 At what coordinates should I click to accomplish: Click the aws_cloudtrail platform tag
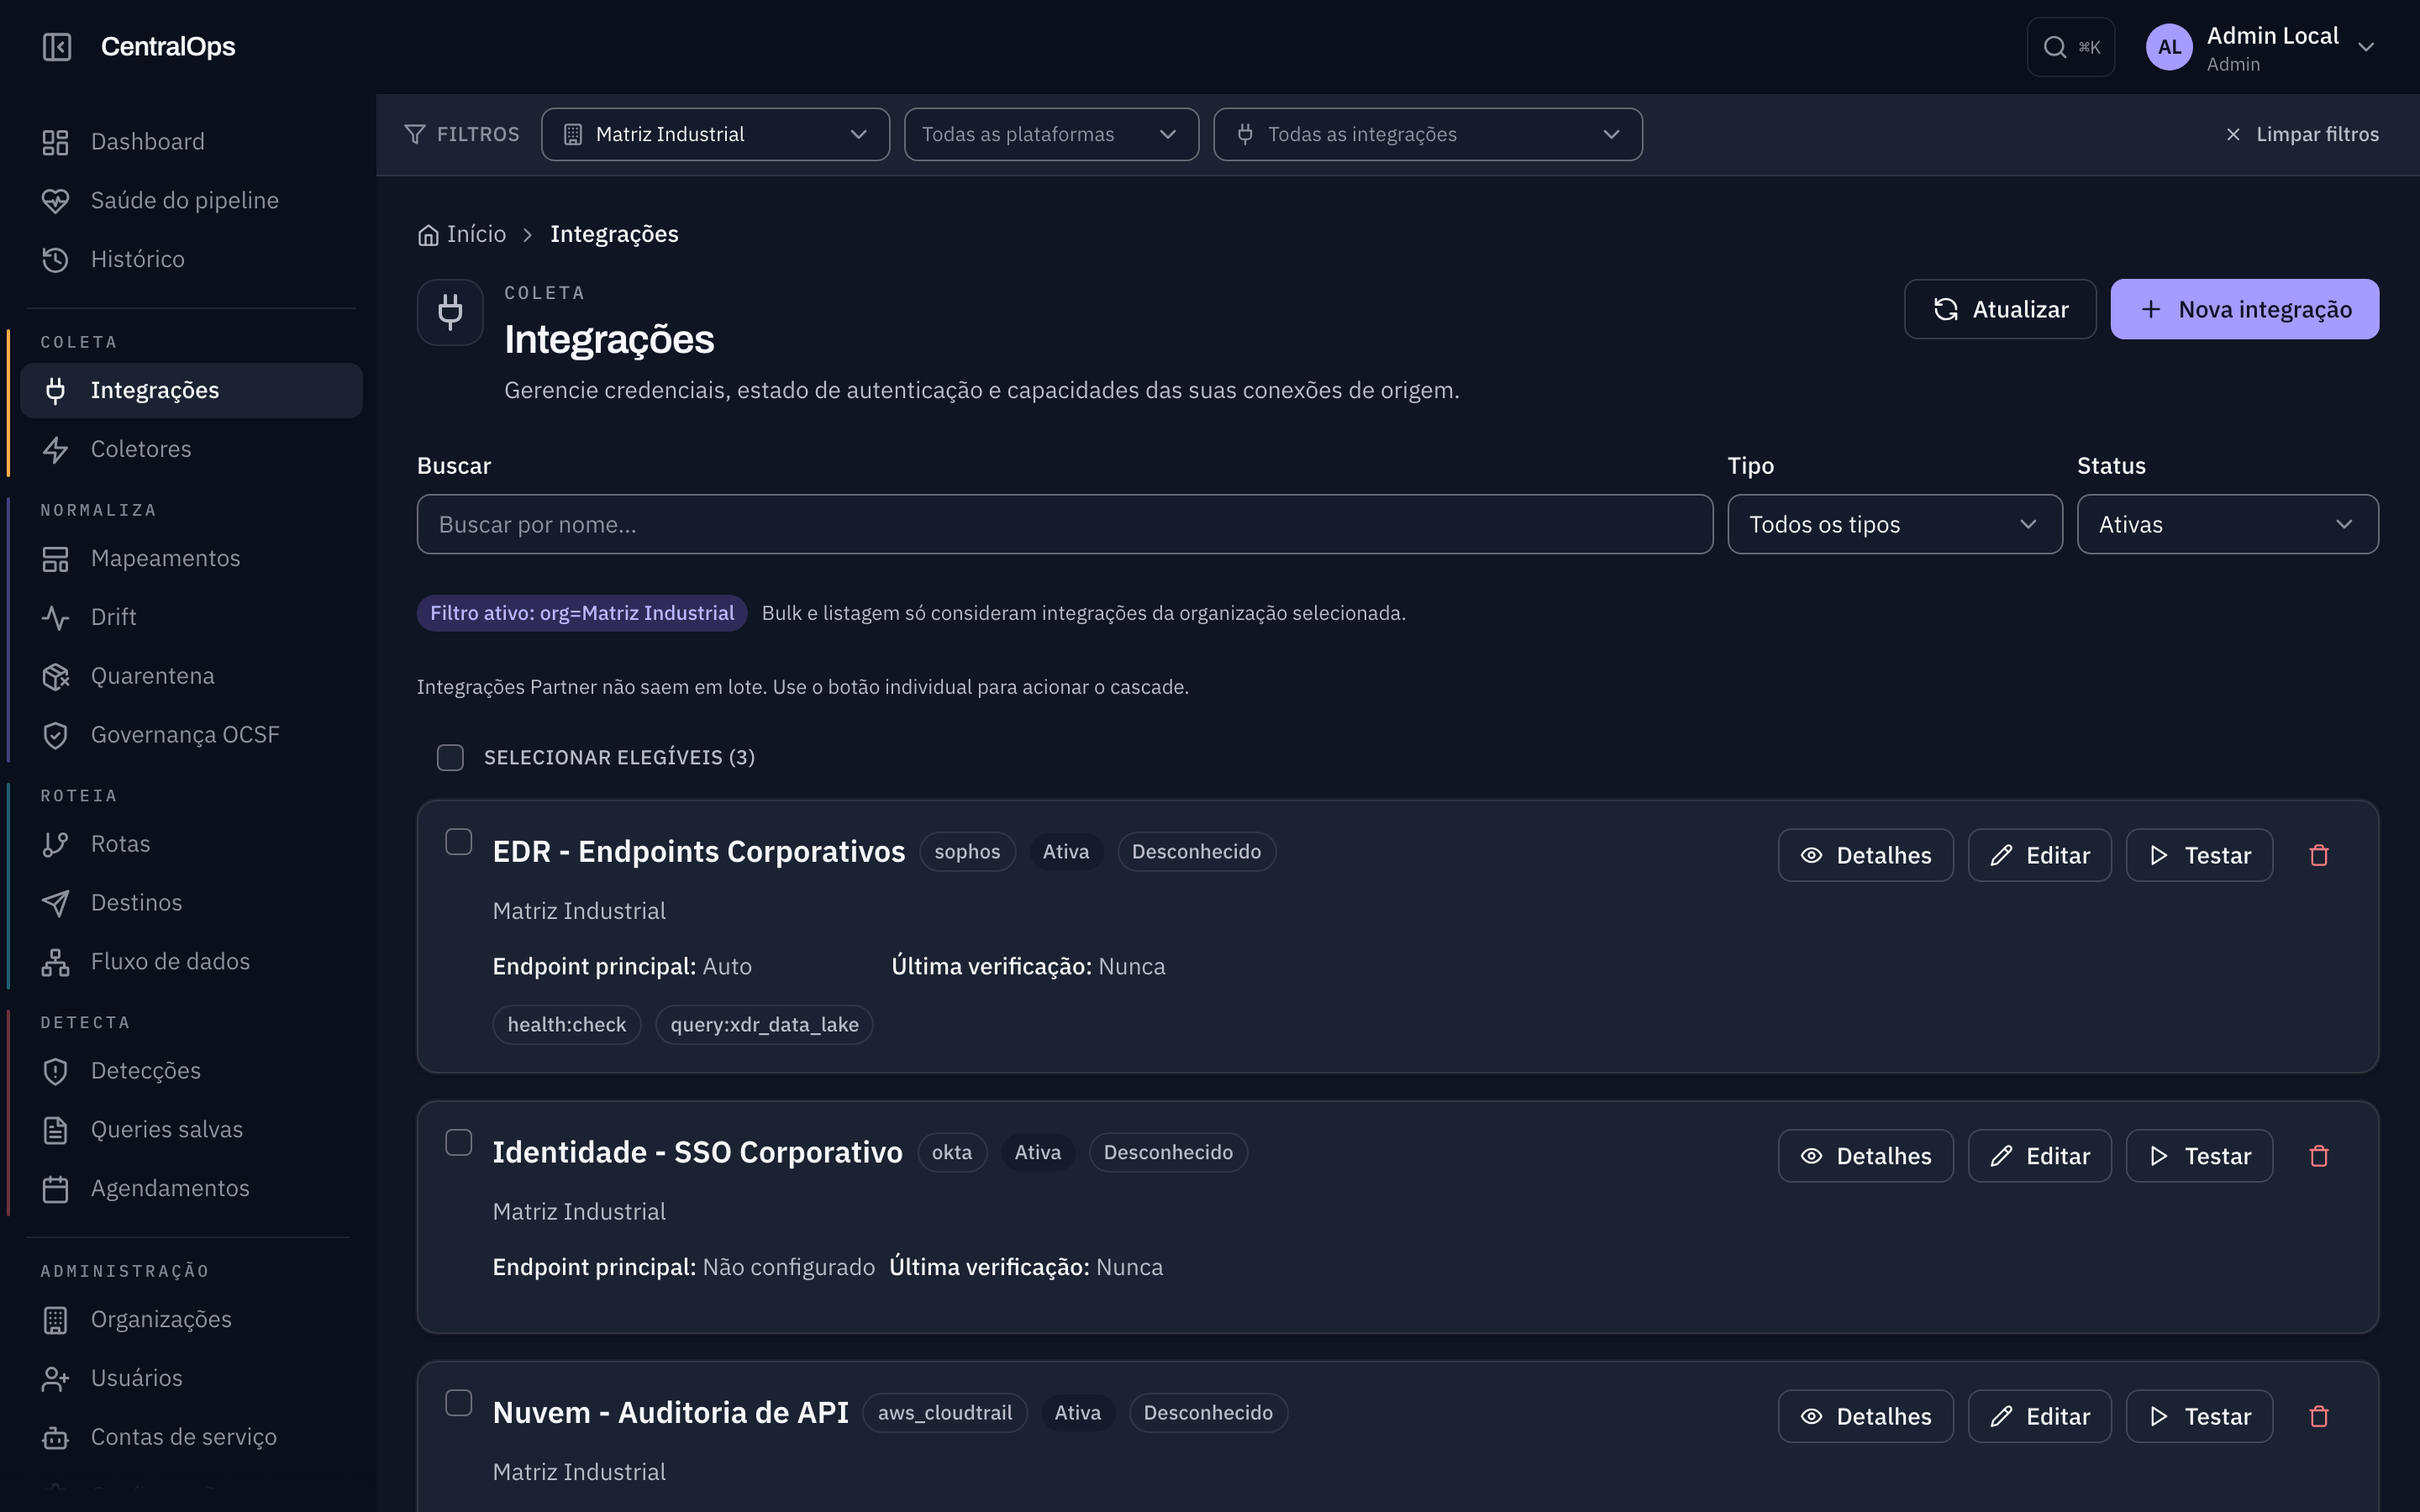coord(944,1413)
